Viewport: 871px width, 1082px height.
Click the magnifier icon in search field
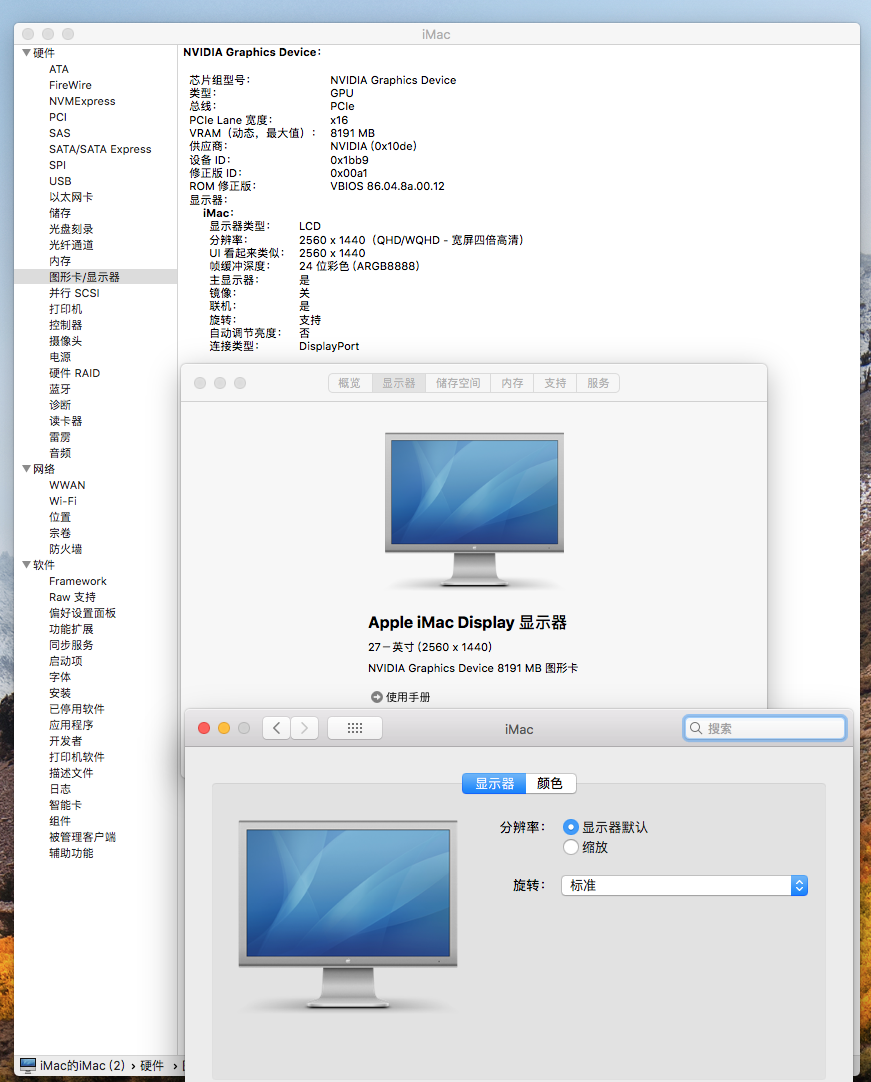tap(696, 728)
